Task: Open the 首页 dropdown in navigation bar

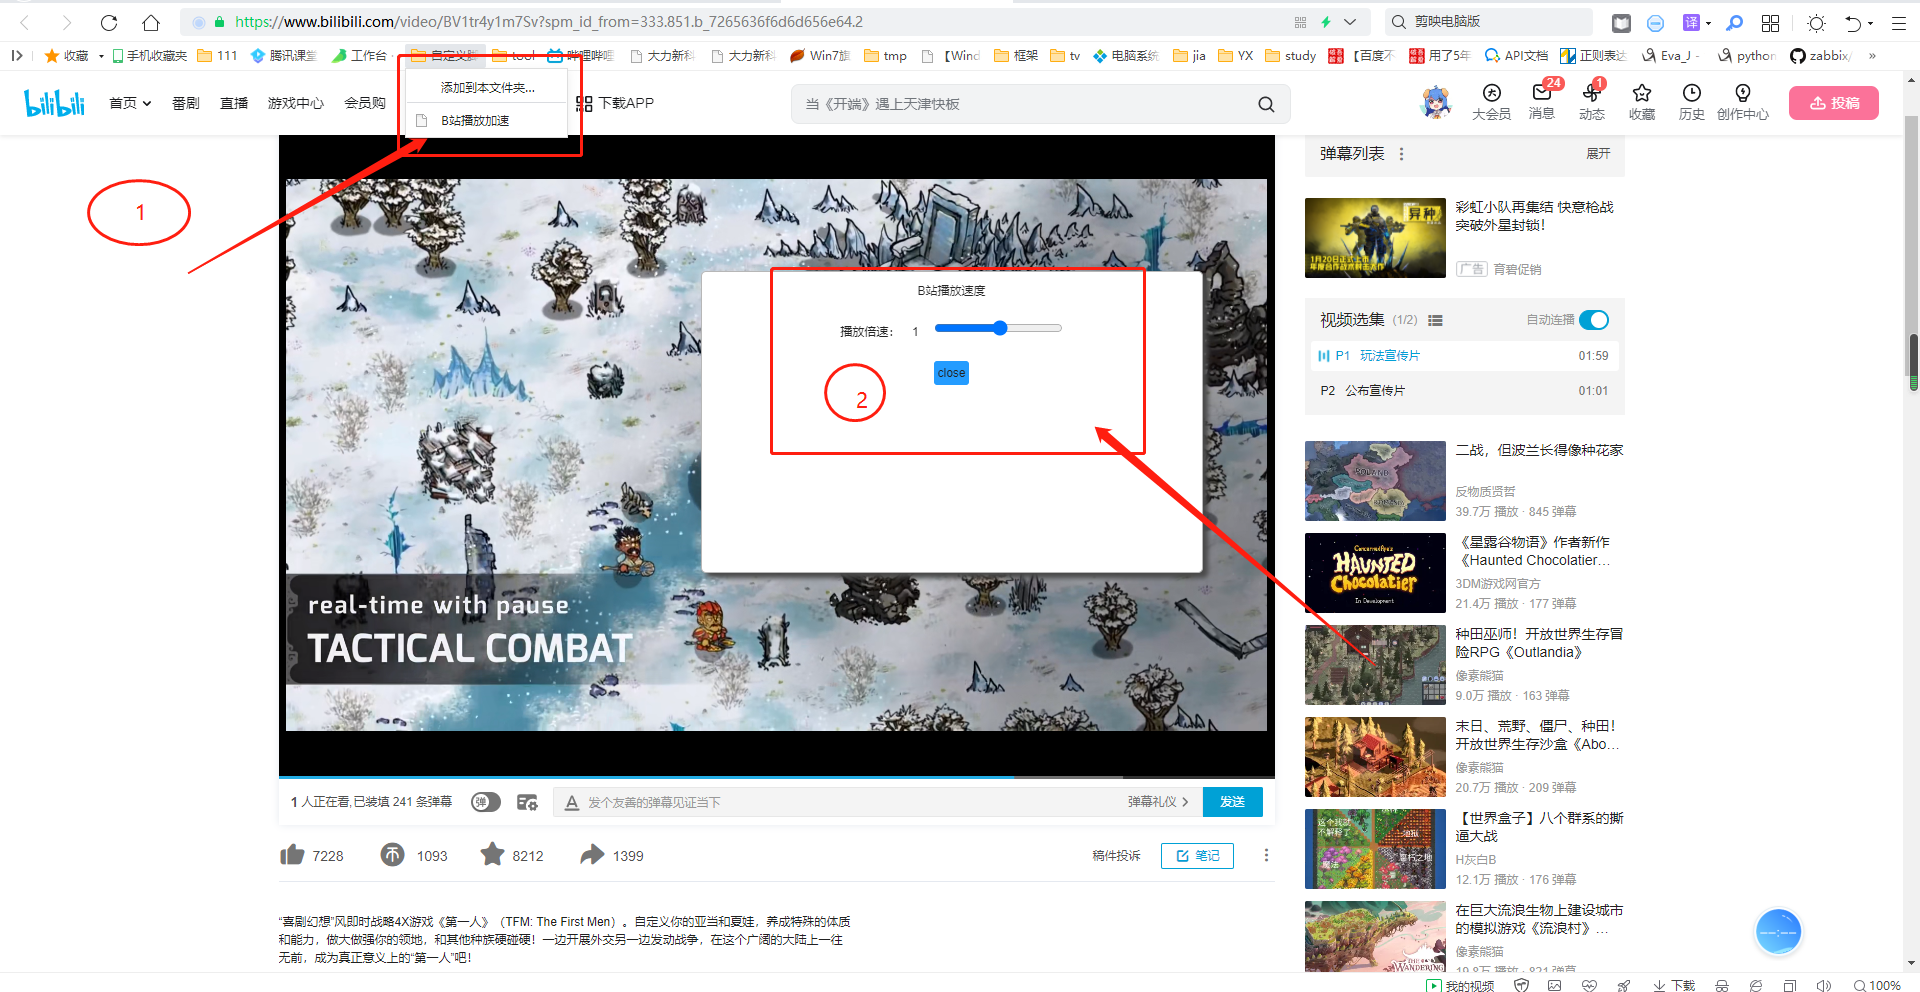Action: [x=130, y=103]
